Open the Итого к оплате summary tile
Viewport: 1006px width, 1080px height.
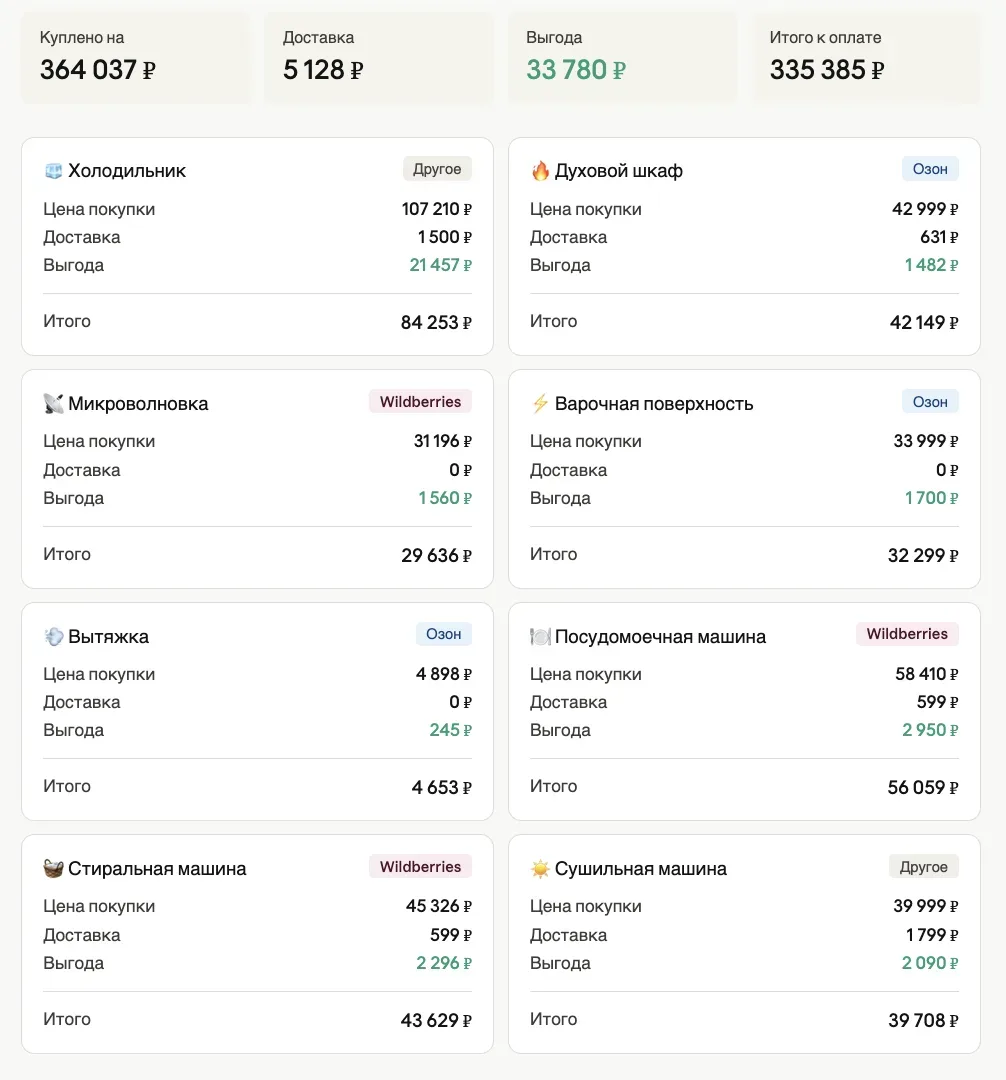866,58
